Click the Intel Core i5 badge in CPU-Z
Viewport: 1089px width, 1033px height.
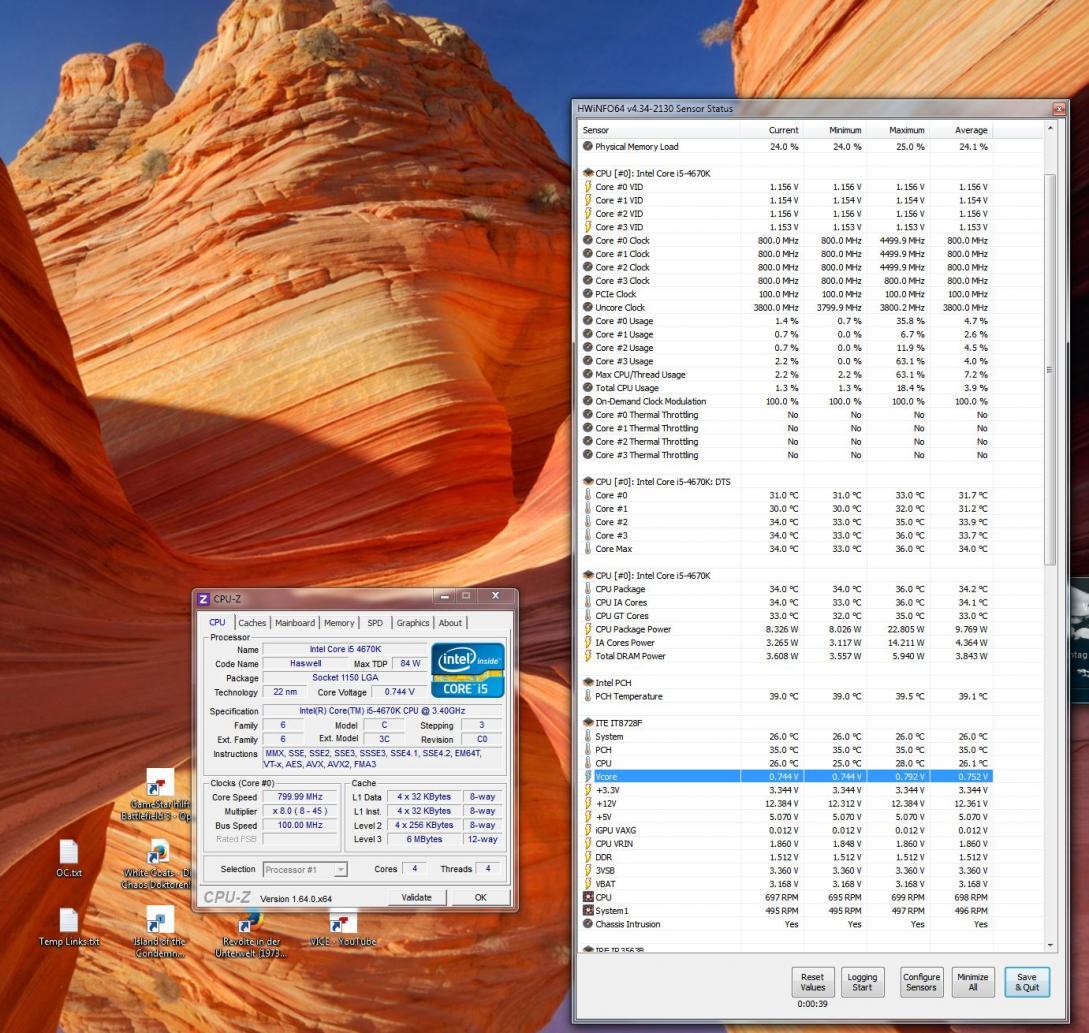[467, 670]
